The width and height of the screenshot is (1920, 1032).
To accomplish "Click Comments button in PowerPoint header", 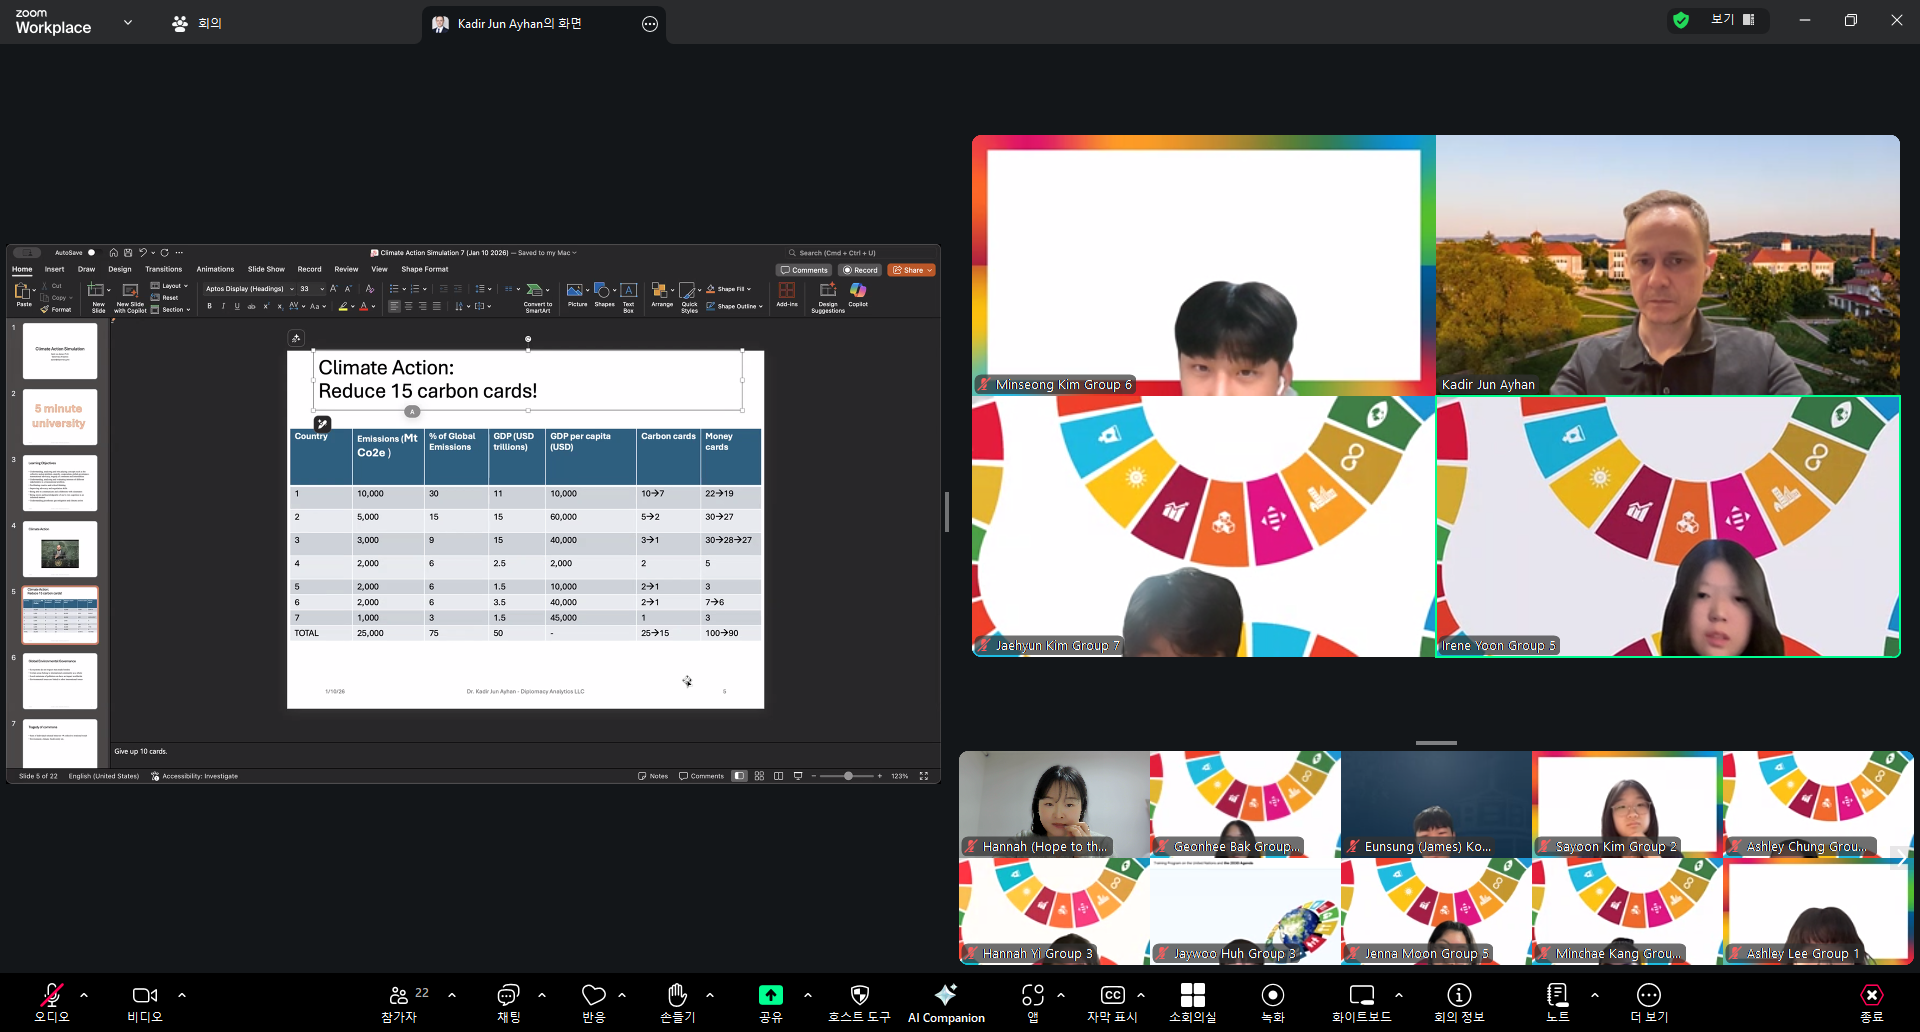I will tap(804, 270).
